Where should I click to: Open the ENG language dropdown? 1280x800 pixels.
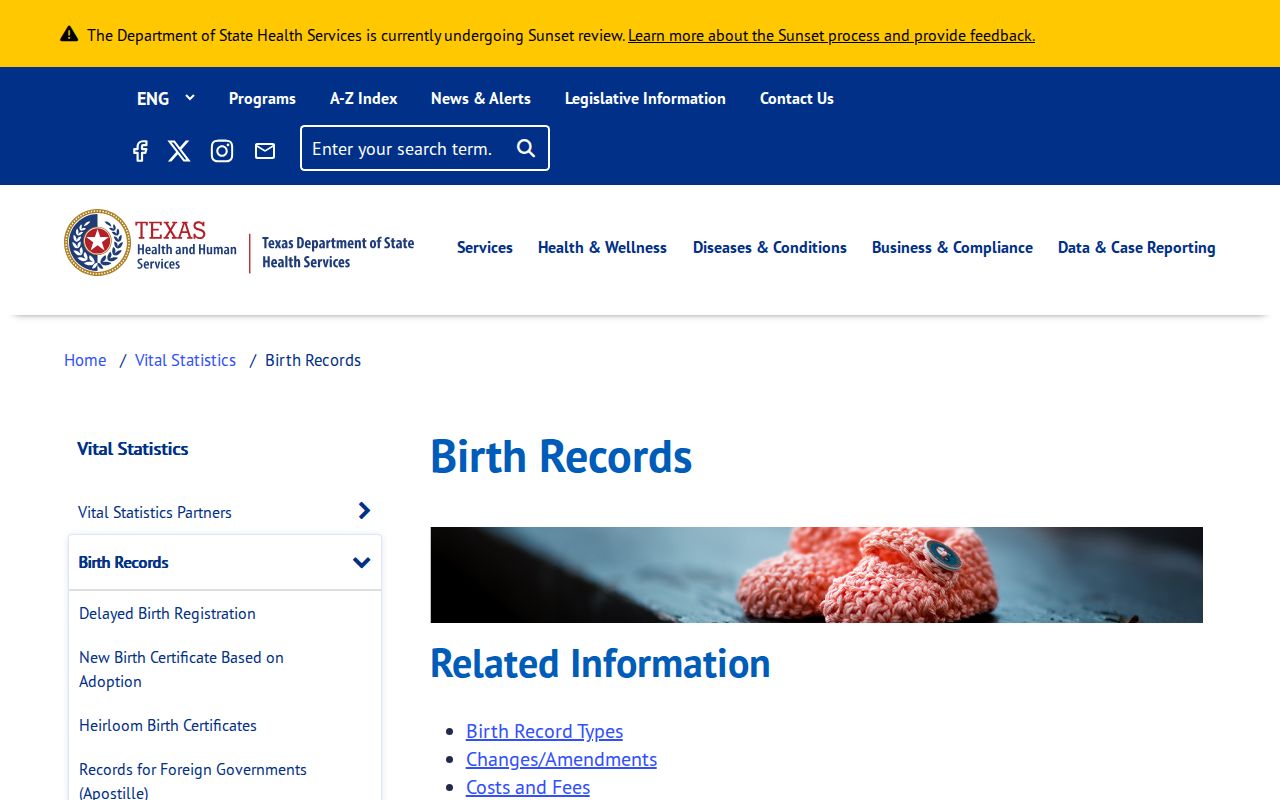tap(166, 98)
